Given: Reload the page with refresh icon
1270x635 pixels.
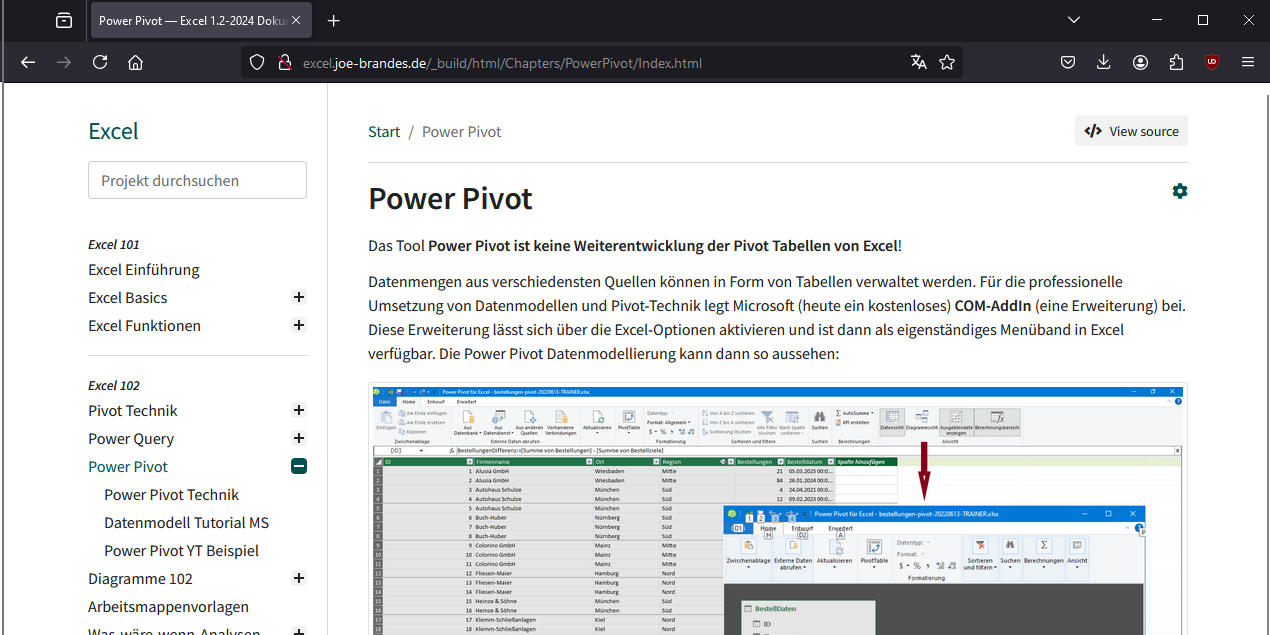Looking at the screenshot, I should point(100,62).
